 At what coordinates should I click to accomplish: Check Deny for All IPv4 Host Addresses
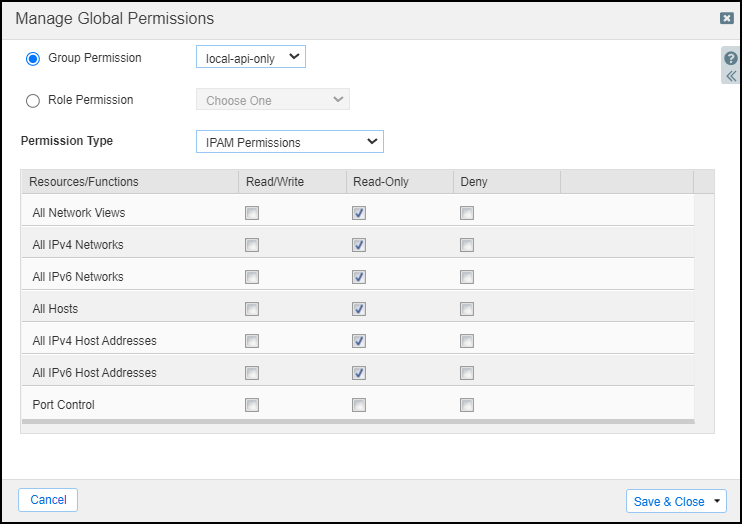(x=467, y=341)
